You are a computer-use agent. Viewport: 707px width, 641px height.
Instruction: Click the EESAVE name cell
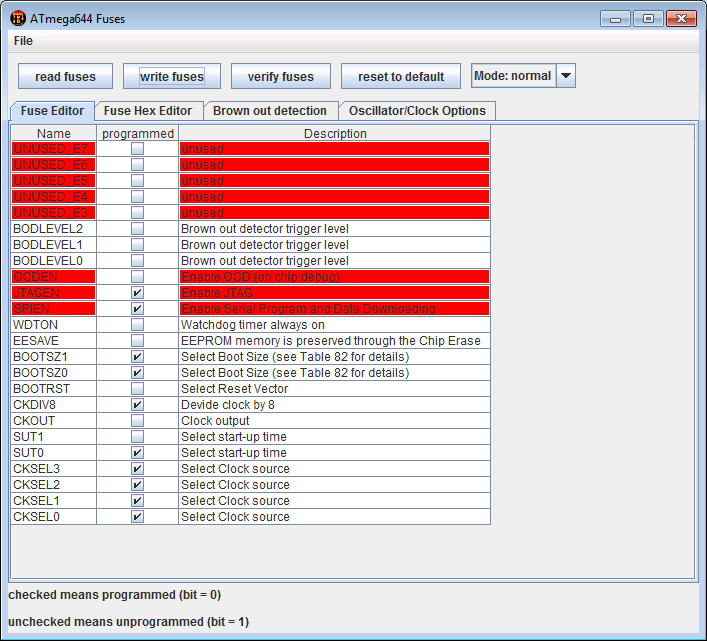tap(54, 341)
